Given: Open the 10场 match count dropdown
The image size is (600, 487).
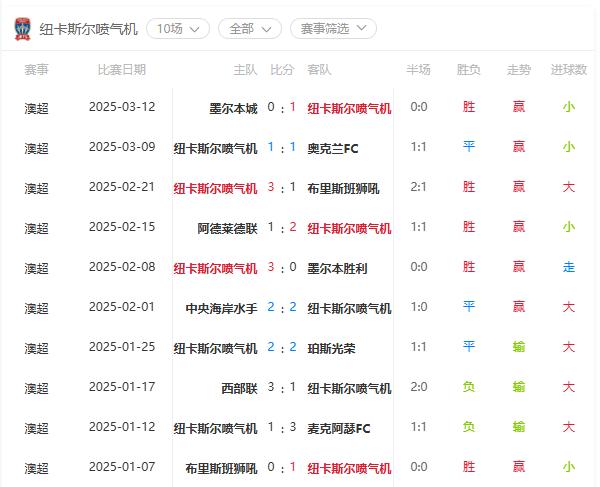Looking at the screenshot, I should click(x=178, y=29).
